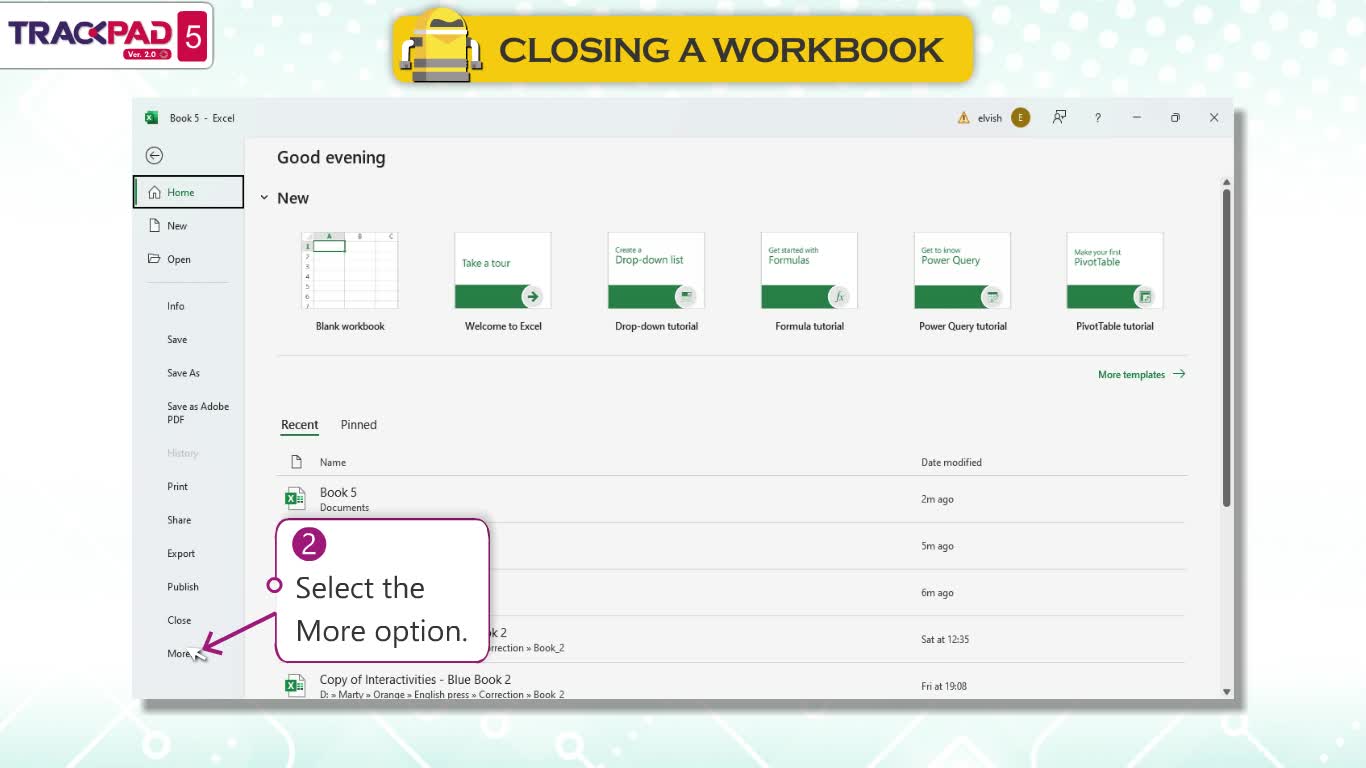Click the Date modified column header

[x=951, y=462]
